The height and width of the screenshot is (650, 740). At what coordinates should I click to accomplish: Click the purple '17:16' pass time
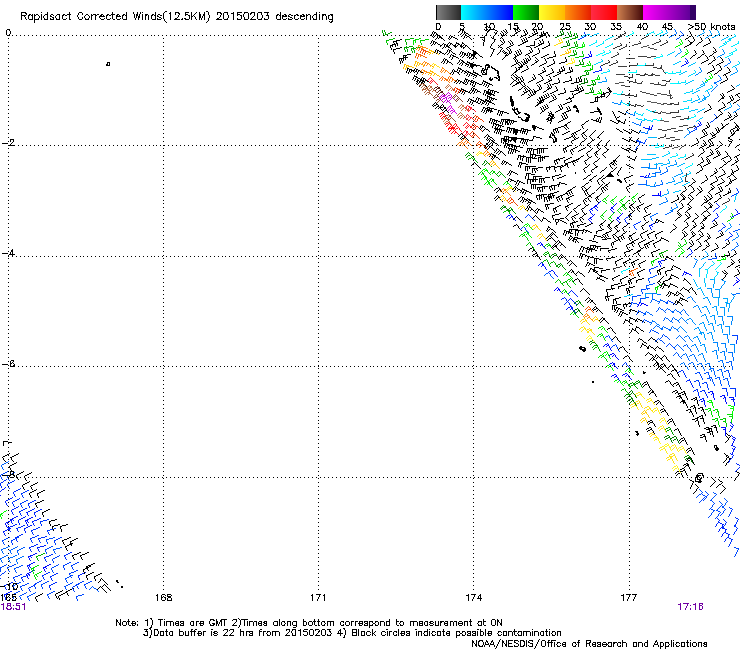click(690, 607)
